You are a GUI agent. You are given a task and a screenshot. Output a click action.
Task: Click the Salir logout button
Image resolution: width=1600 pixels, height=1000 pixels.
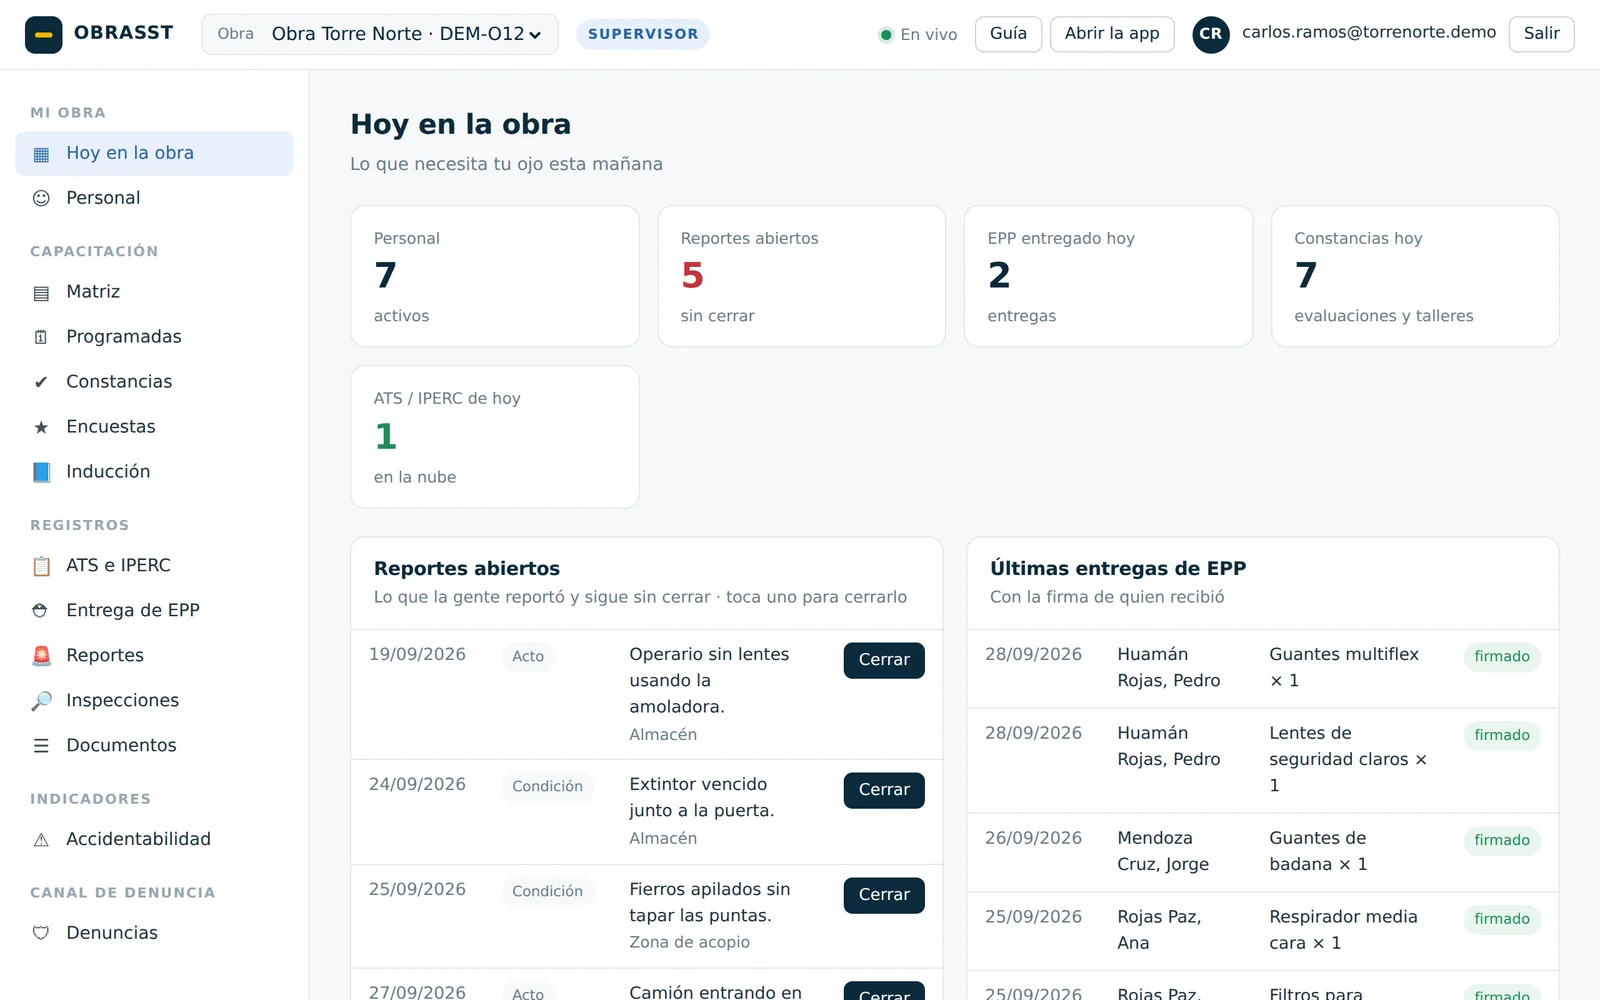tap(1541, 34)
